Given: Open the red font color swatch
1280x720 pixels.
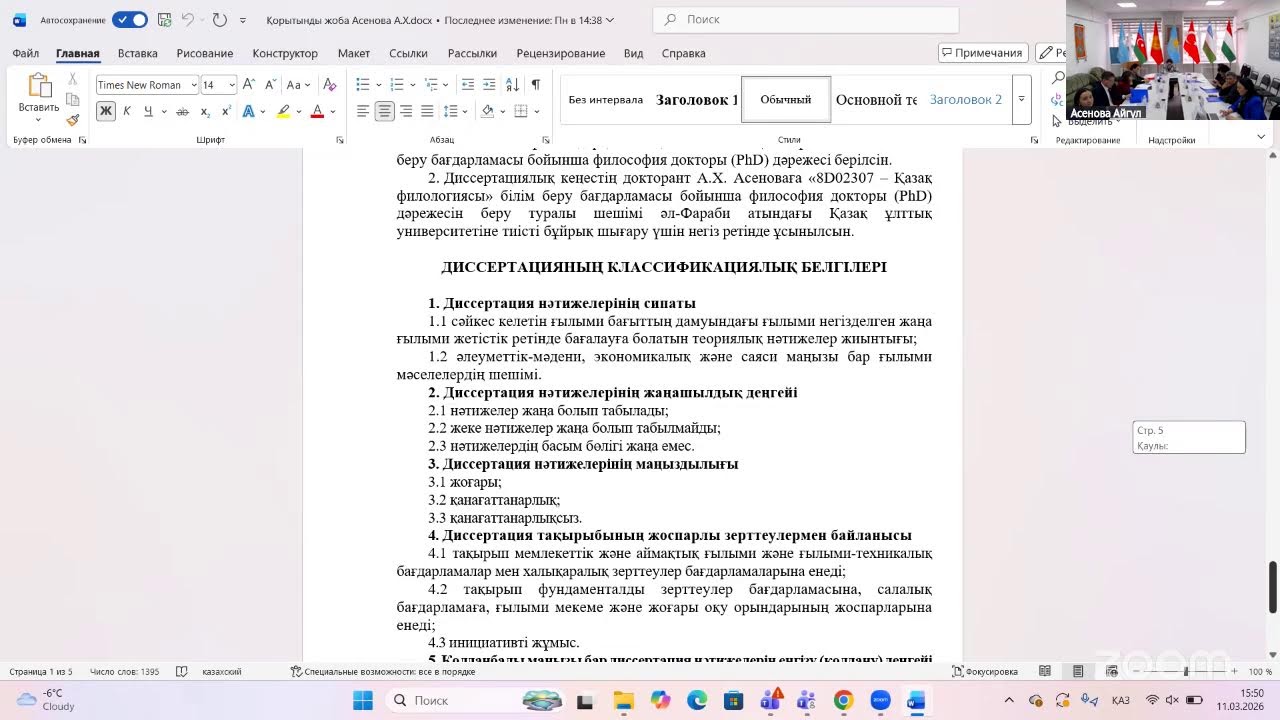Looking at the screenshot, I should point(317,111).
